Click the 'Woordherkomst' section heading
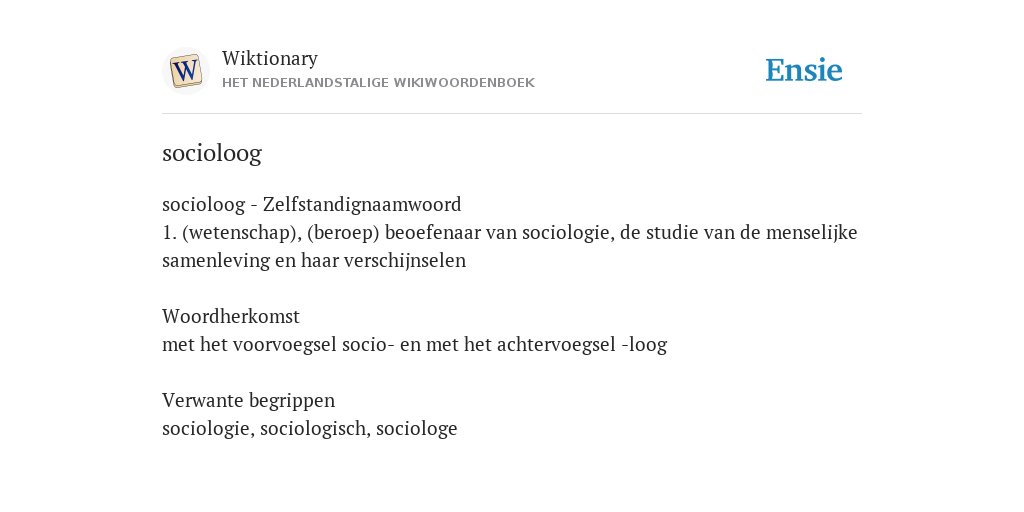This screenshot has width=1024, height=512. coord(231,317)
